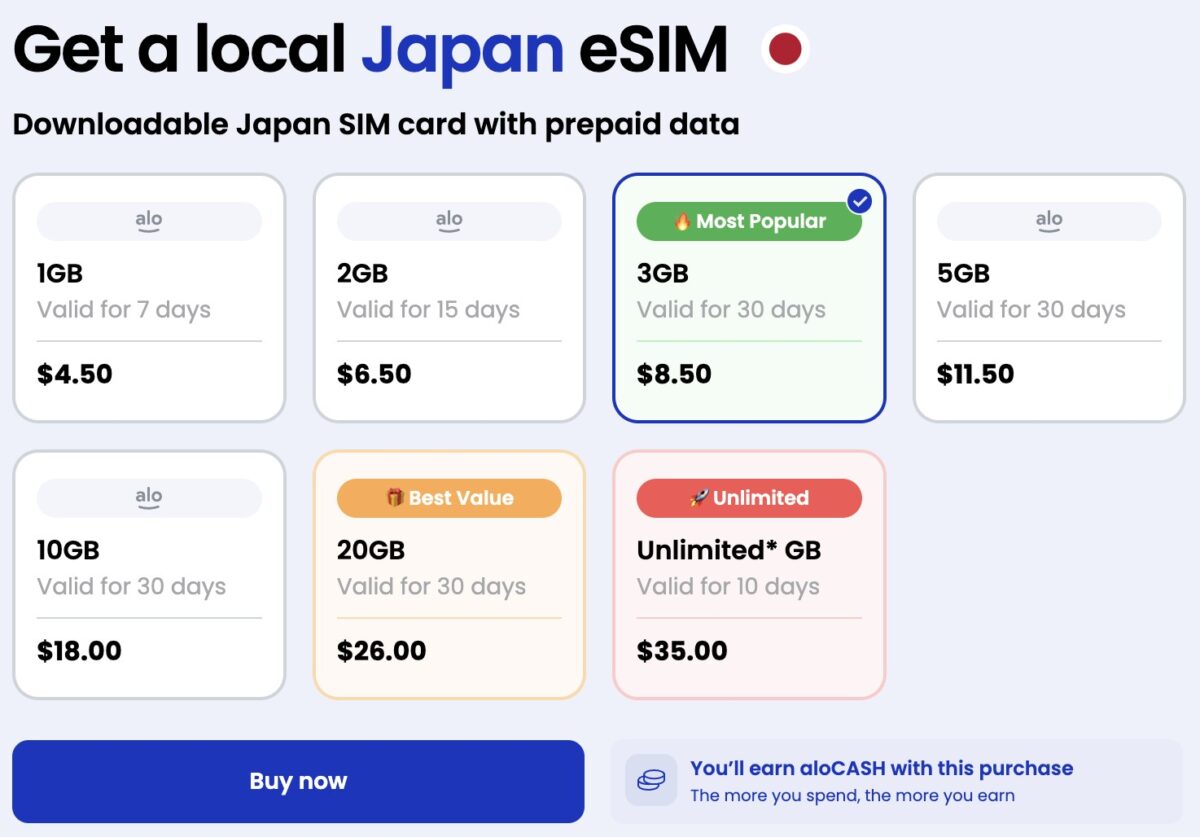This screenshot has height=837, width=1200.
Task: Click the Most Popular badge
Action: coord(748,221)
